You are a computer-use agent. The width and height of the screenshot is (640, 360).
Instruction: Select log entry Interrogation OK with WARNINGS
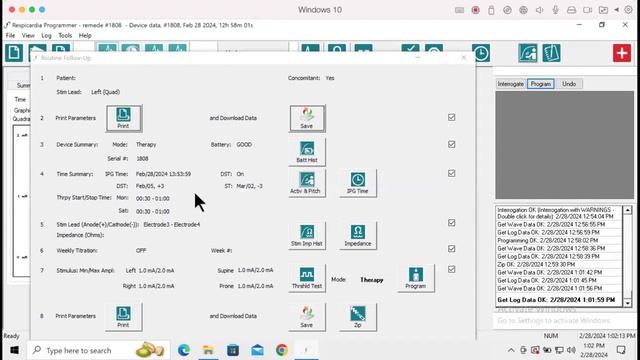click(556, 213)
